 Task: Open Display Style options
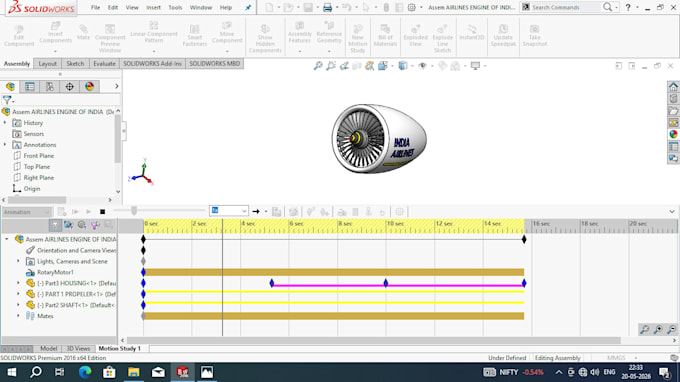(403, 65)
